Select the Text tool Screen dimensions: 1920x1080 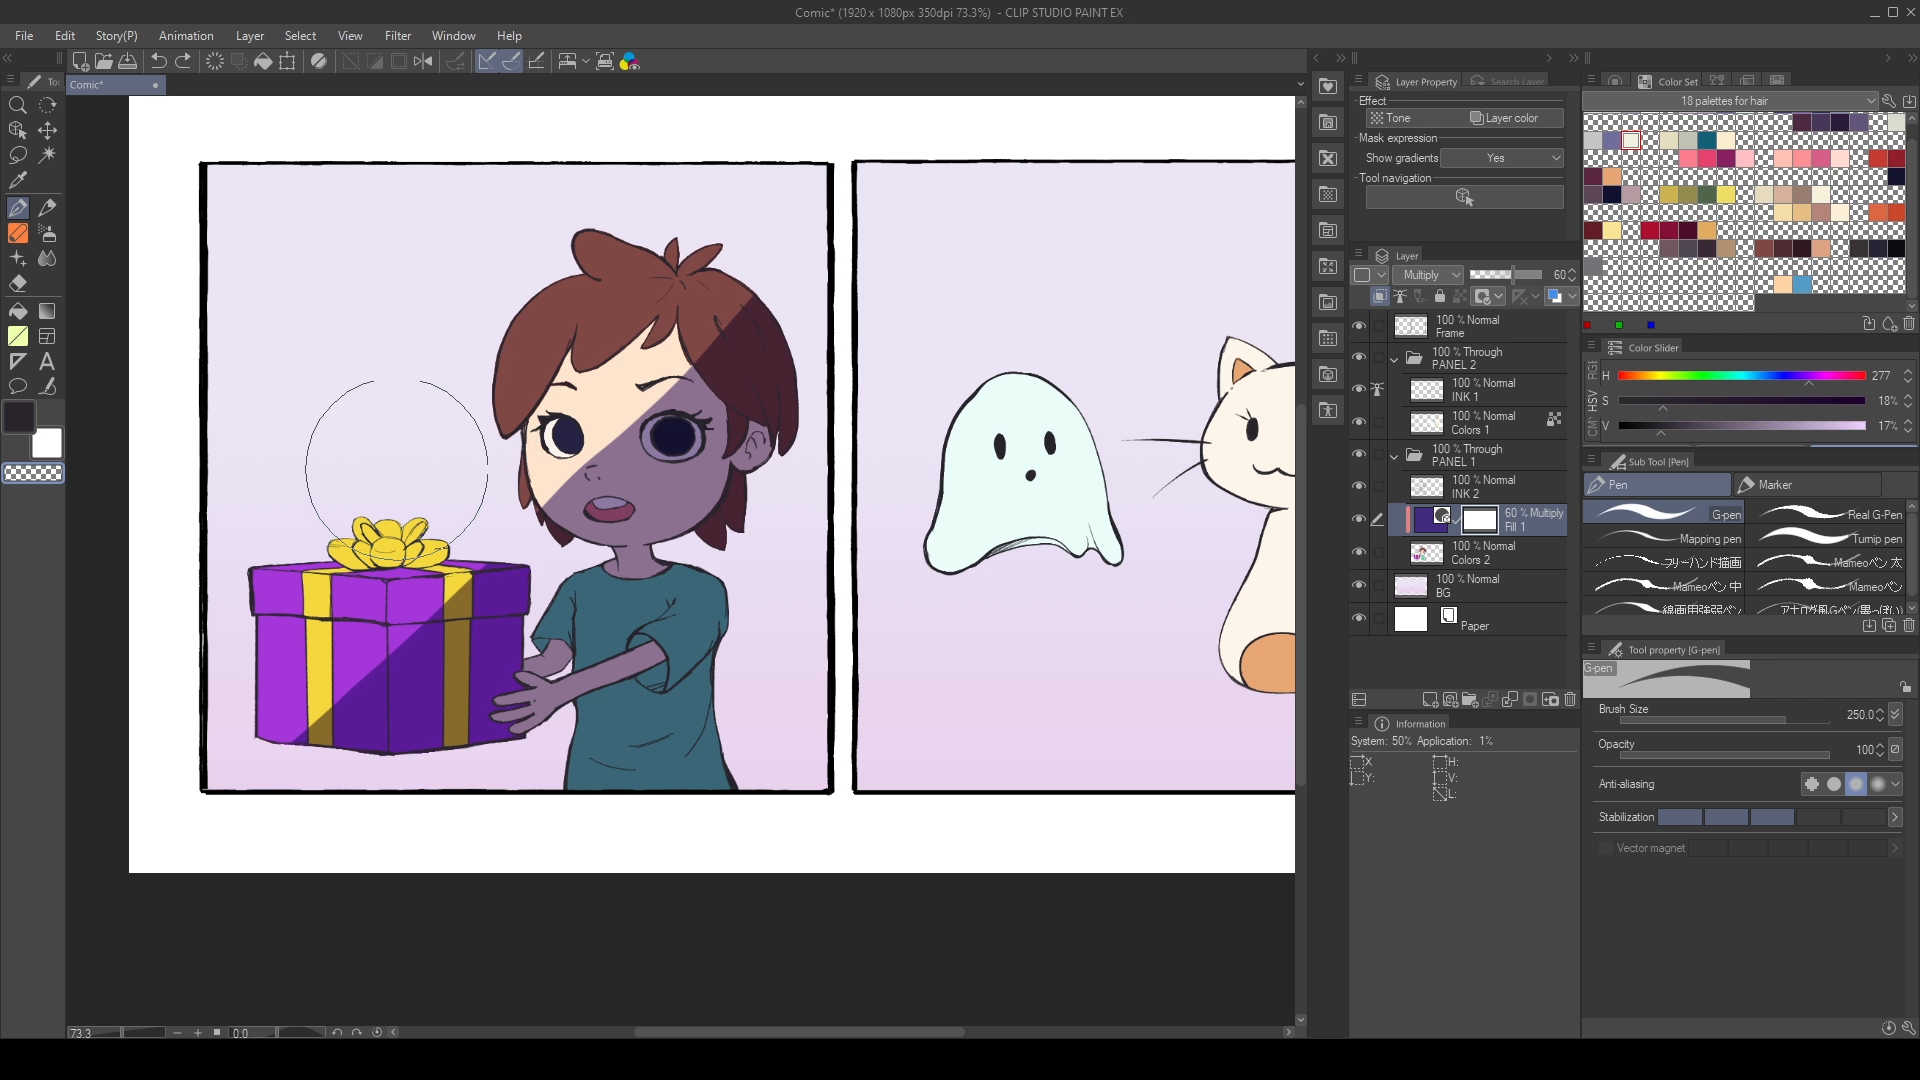pyautogui.click(x=47, y=362)
